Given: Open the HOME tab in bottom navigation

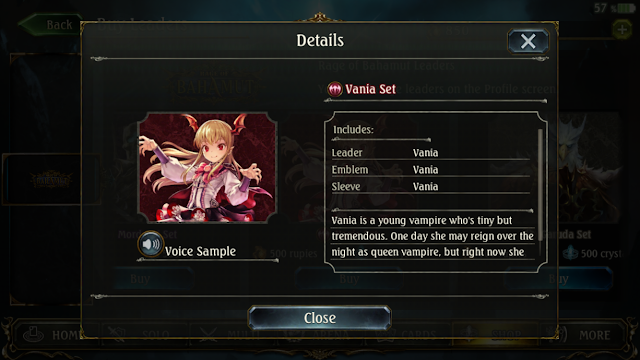Looking at the screenshot, I should point(53,335).
